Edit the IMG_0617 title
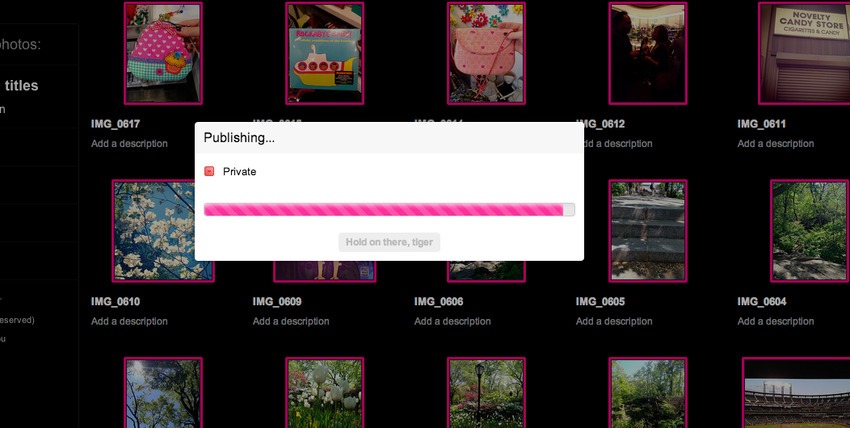 (x=115, y=124)
